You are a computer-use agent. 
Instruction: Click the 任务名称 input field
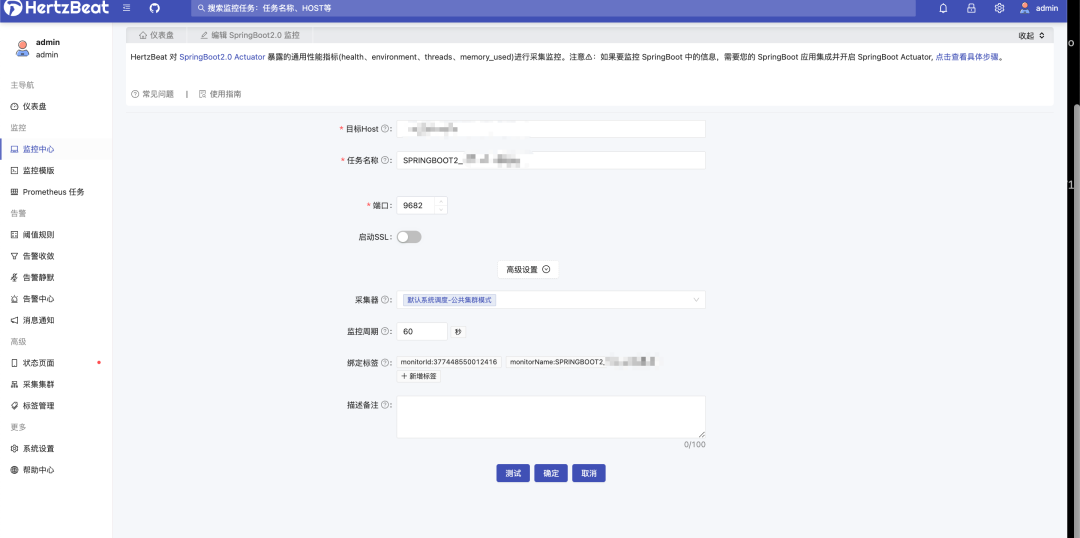coord(551,160)
